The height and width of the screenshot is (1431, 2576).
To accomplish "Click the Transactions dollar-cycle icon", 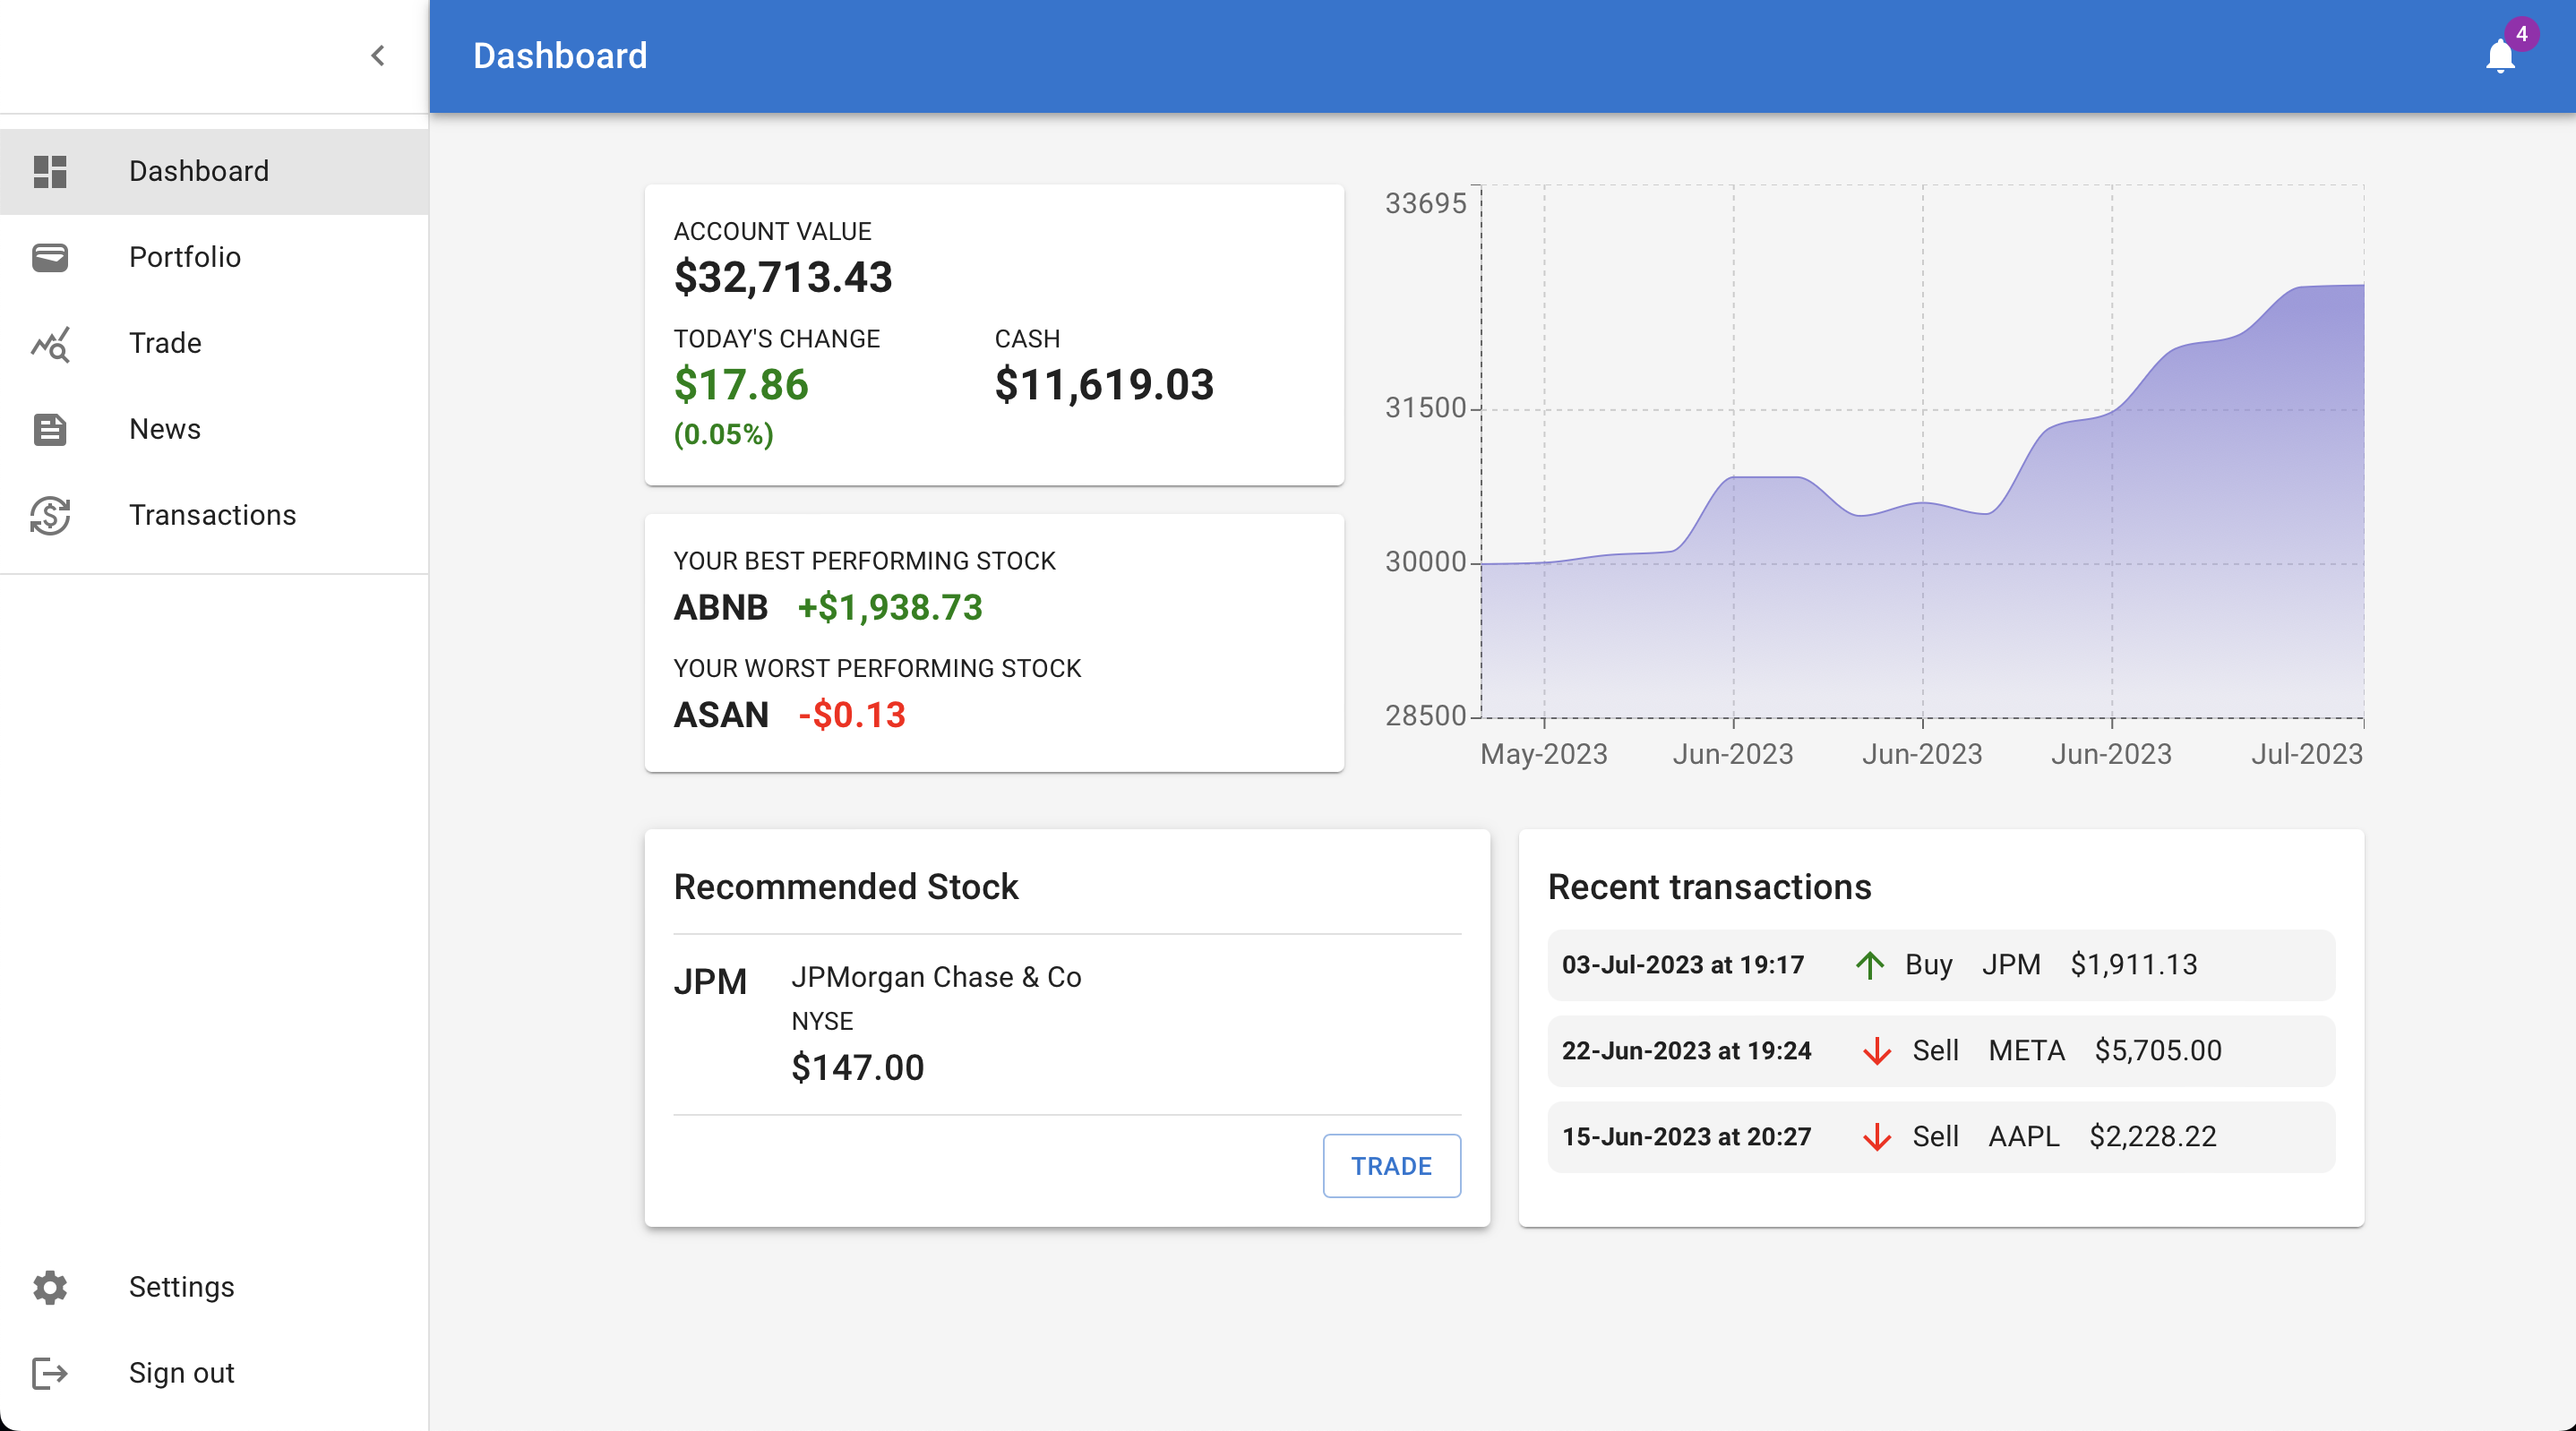I will click(x=50, y=515).
